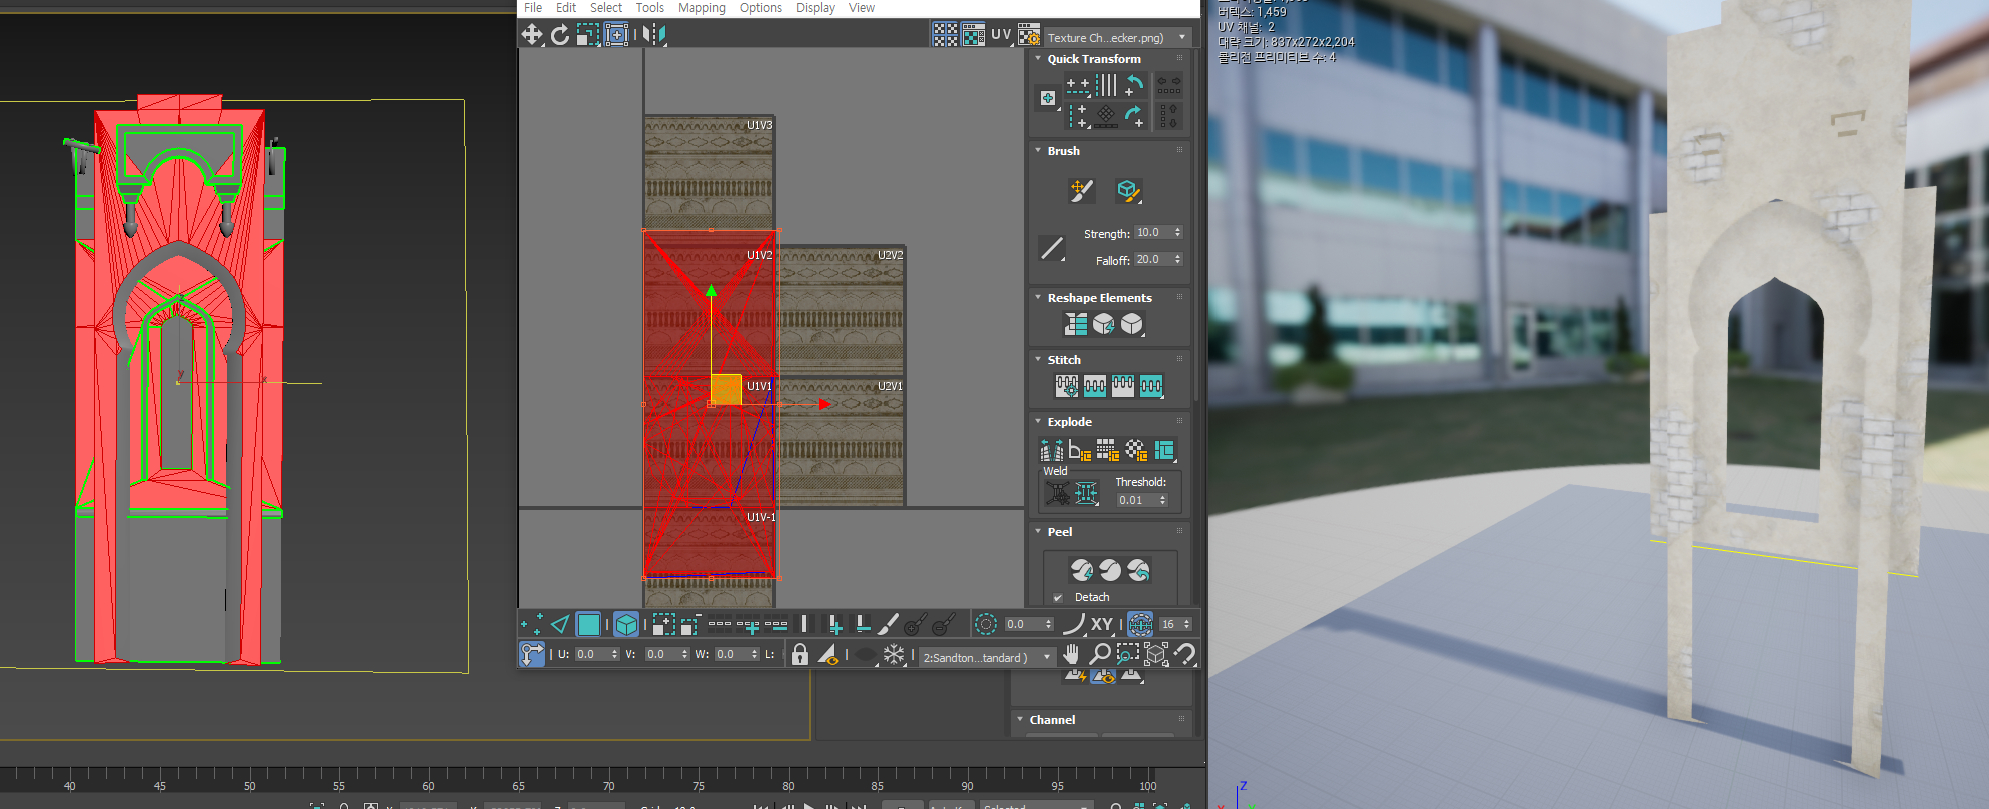Collapse the Brush rollout
The height and width of the screenshot is (809, 1989).
pyautogui.click(x=1038, y=151)
